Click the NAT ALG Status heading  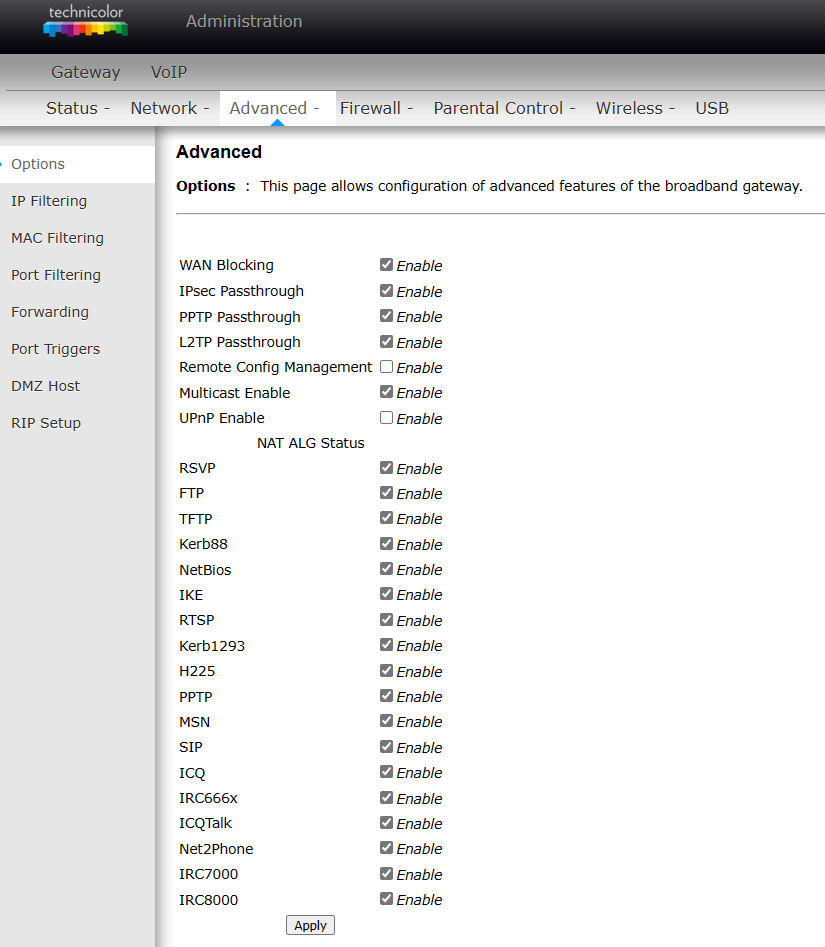(x=310, y=443)
